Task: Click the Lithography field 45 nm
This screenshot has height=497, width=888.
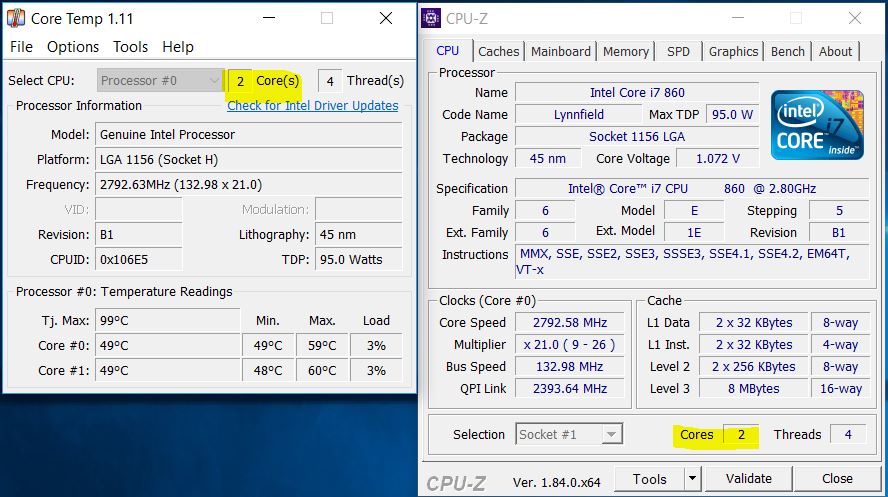Action: (x=358, y=234)
